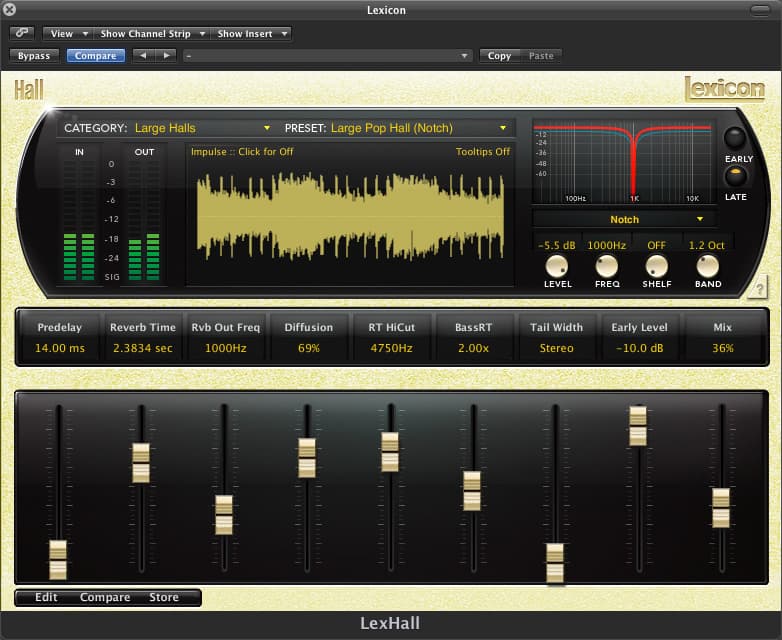Click the Store button
782x640 pixels.
[x=164, y=597]
